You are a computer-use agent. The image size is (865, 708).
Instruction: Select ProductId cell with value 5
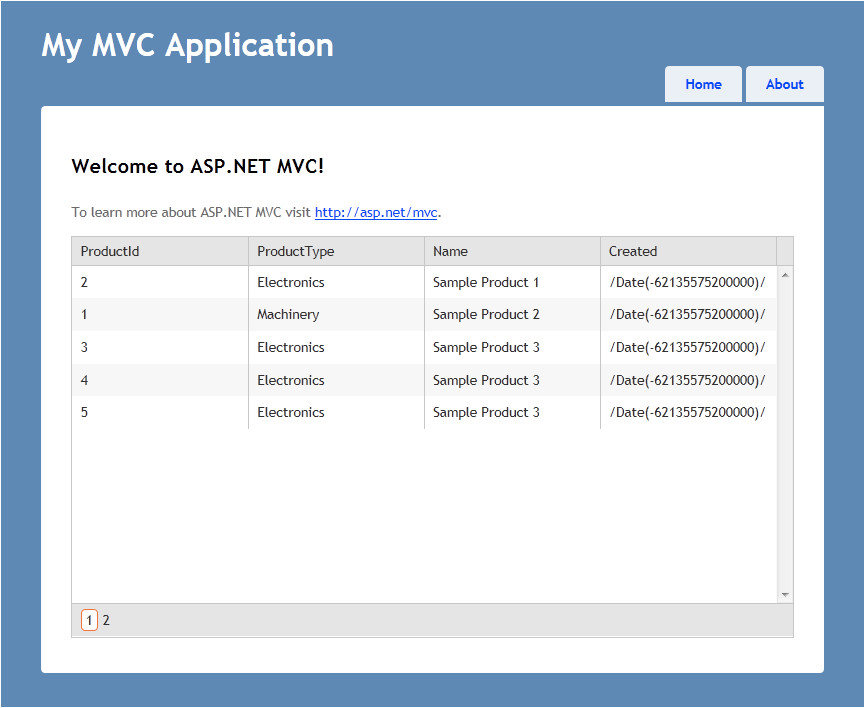[x=160, y=412]
